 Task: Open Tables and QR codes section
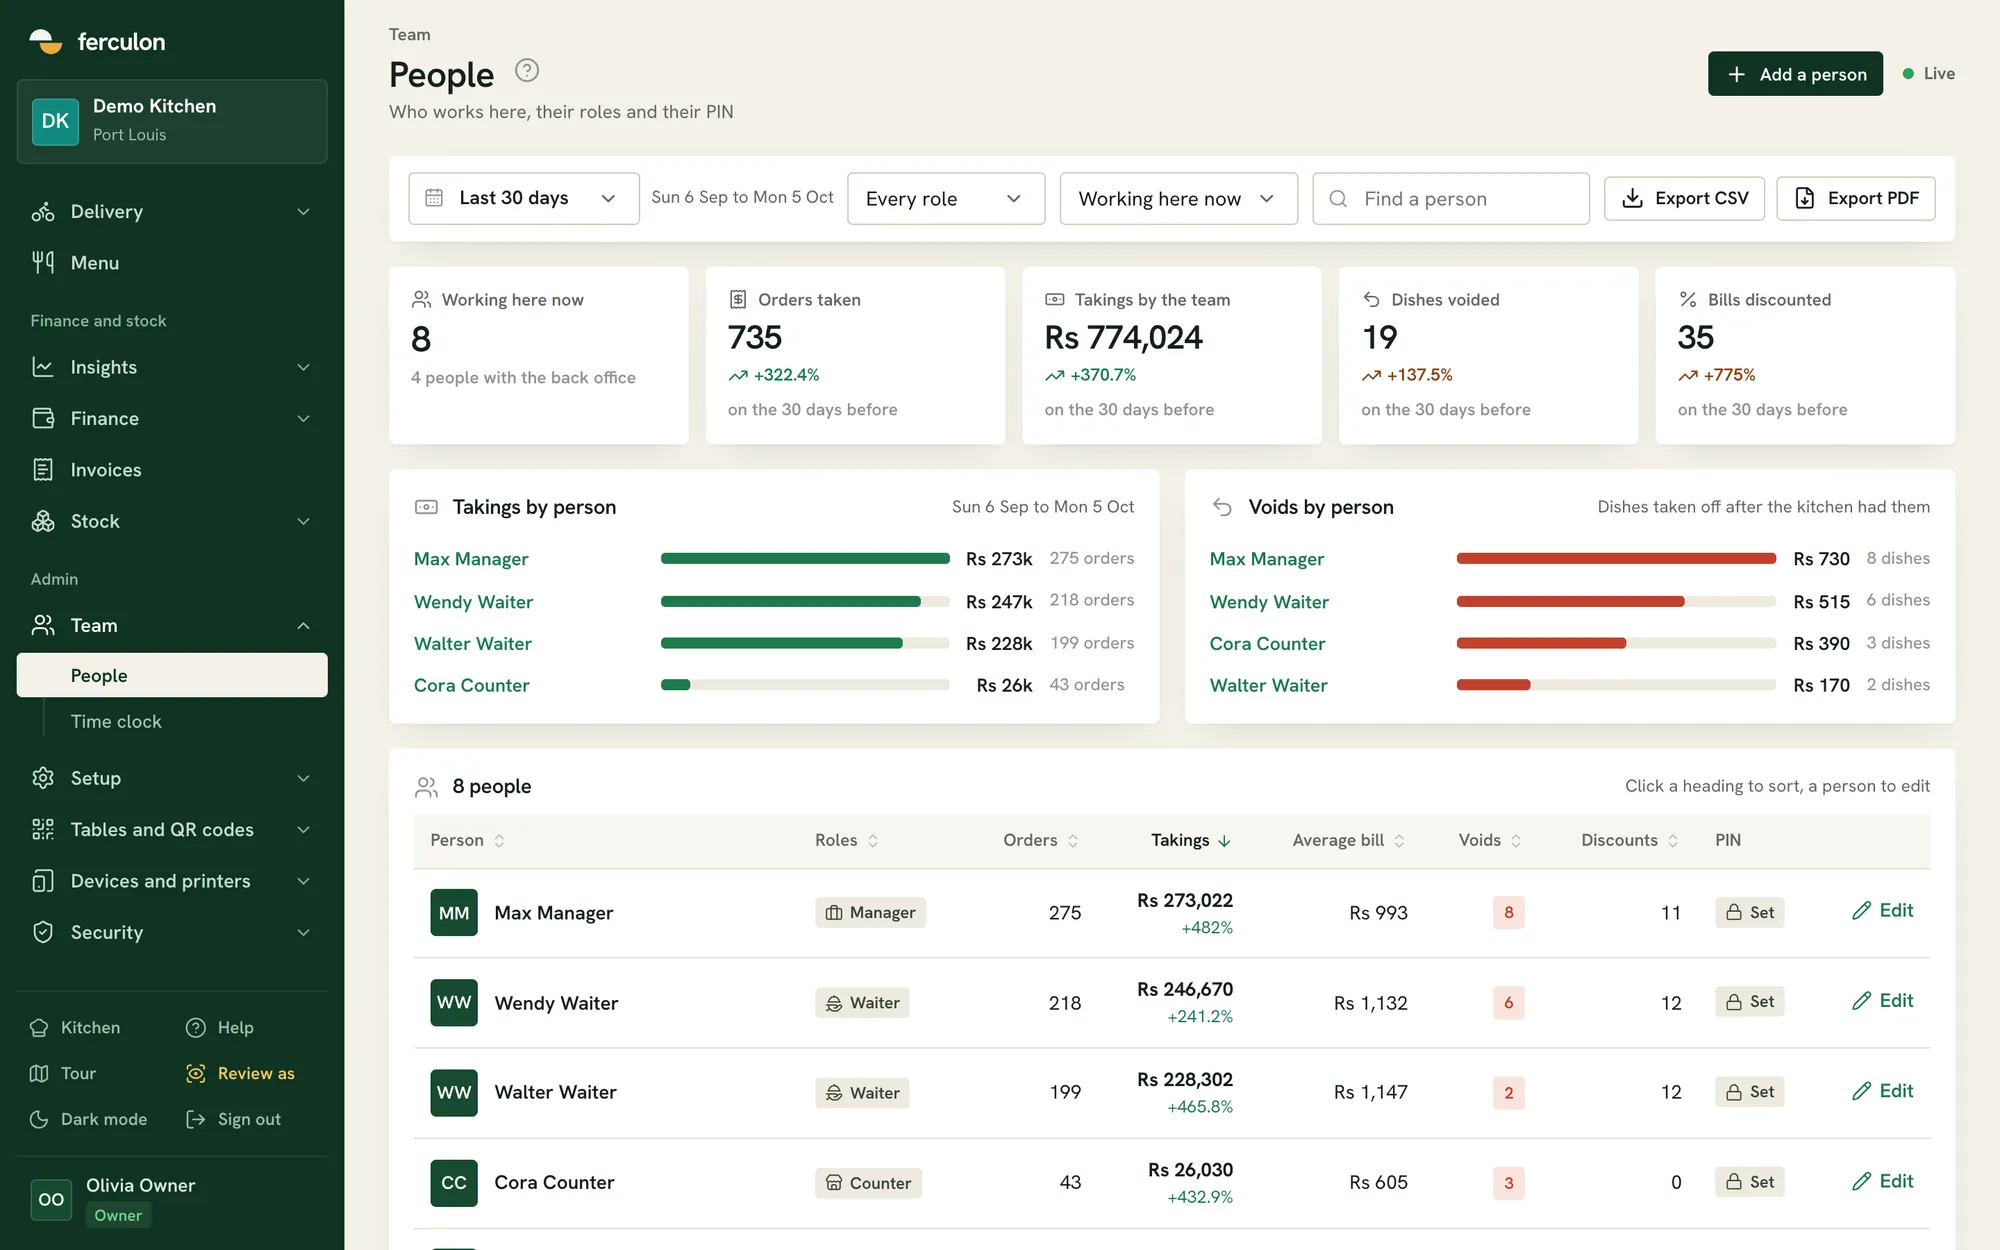(x=172, y=829)
